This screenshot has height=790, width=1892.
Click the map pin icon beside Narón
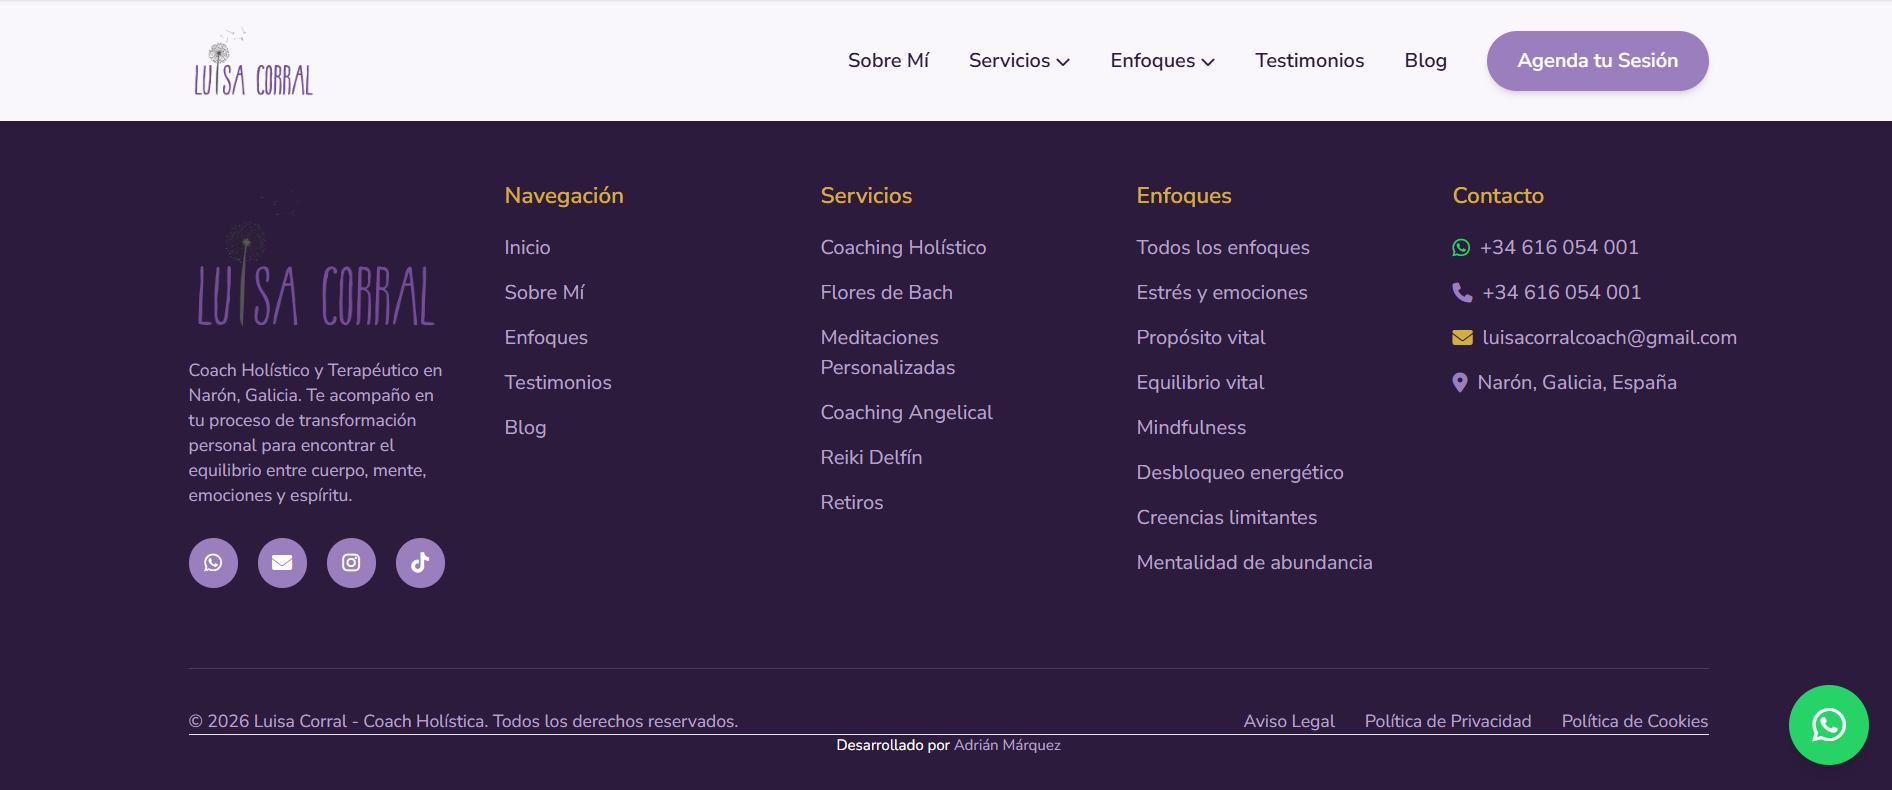point(1460,383)
